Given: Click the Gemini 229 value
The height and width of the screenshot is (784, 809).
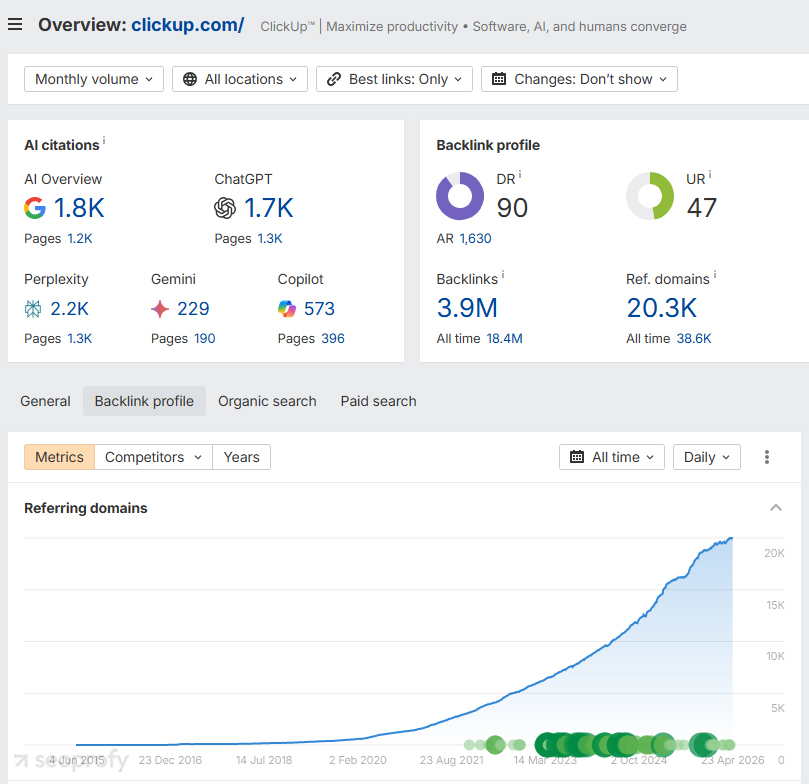Looking at the screenshot, I should click(193, 309).
